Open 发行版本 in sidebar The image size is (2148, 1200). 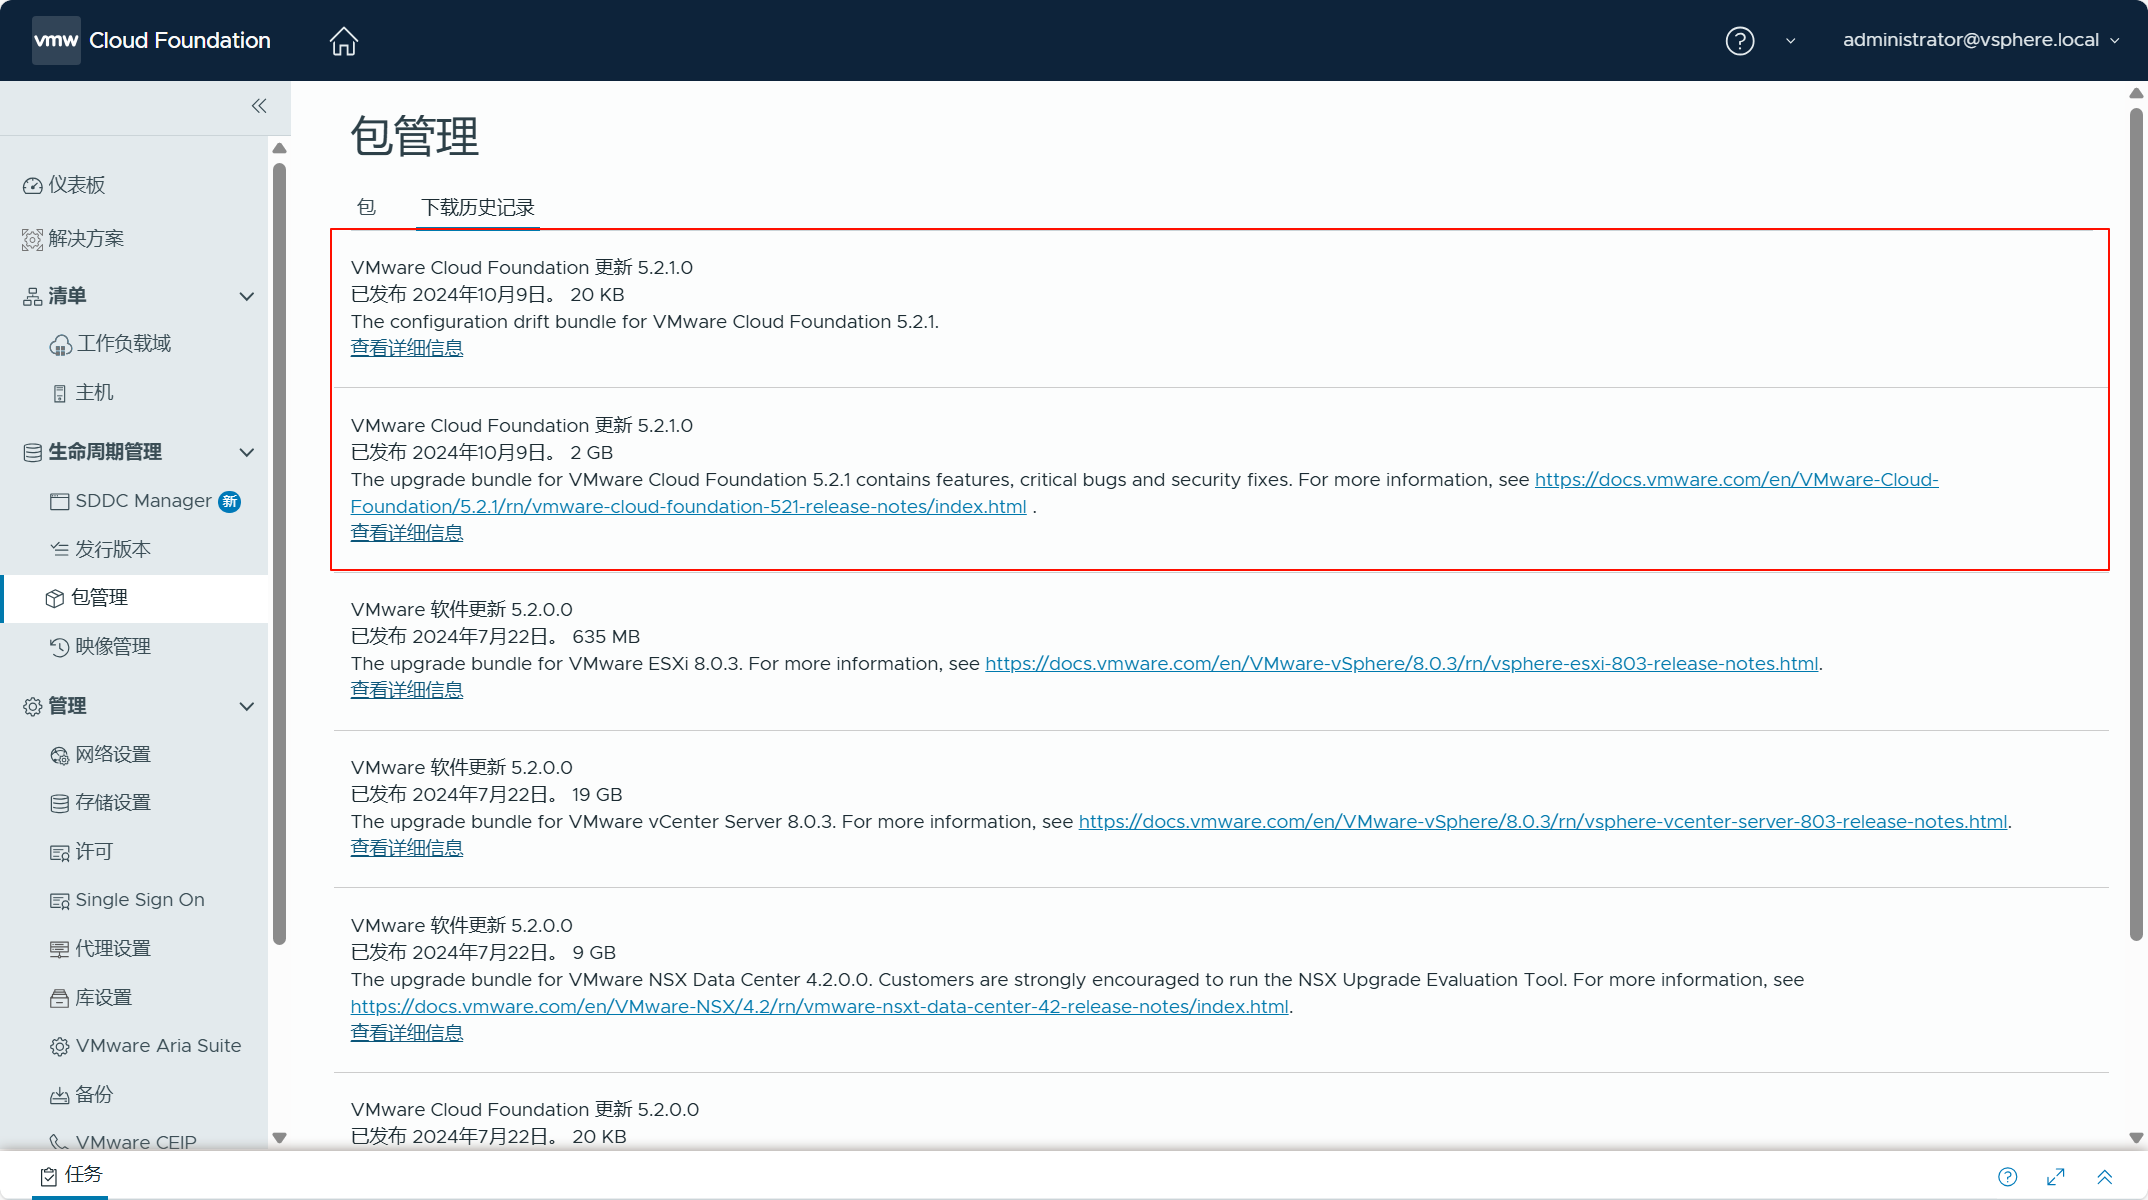point(113,549)
